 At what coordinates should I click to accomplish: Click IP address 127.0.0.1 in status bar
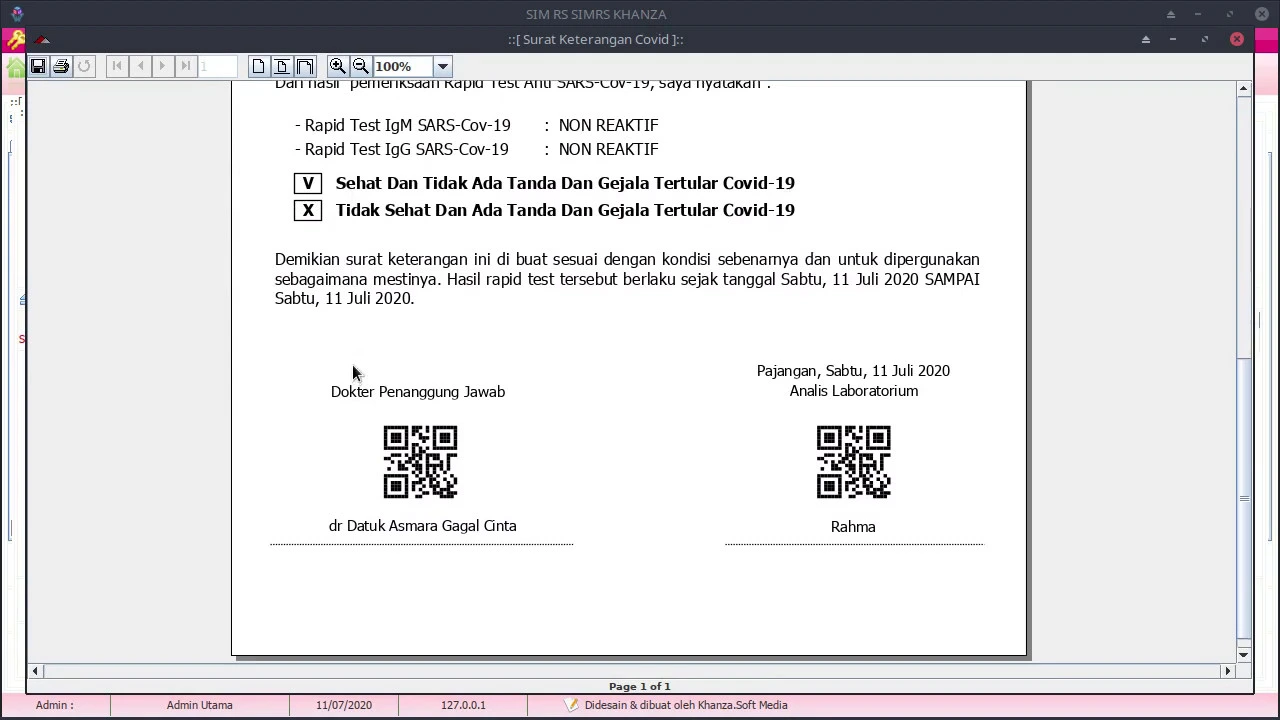click(463, 705)
